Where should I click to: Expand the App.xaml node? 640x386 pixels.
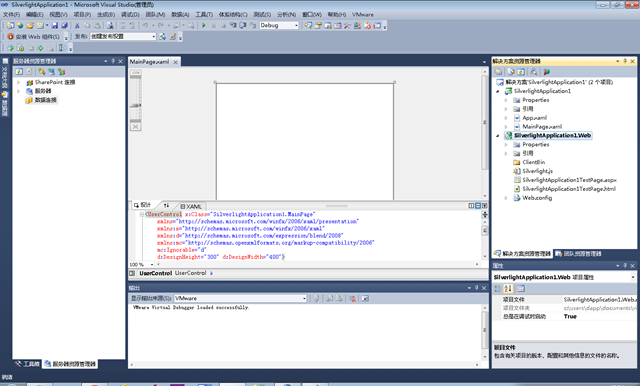(x=506, y=118)
